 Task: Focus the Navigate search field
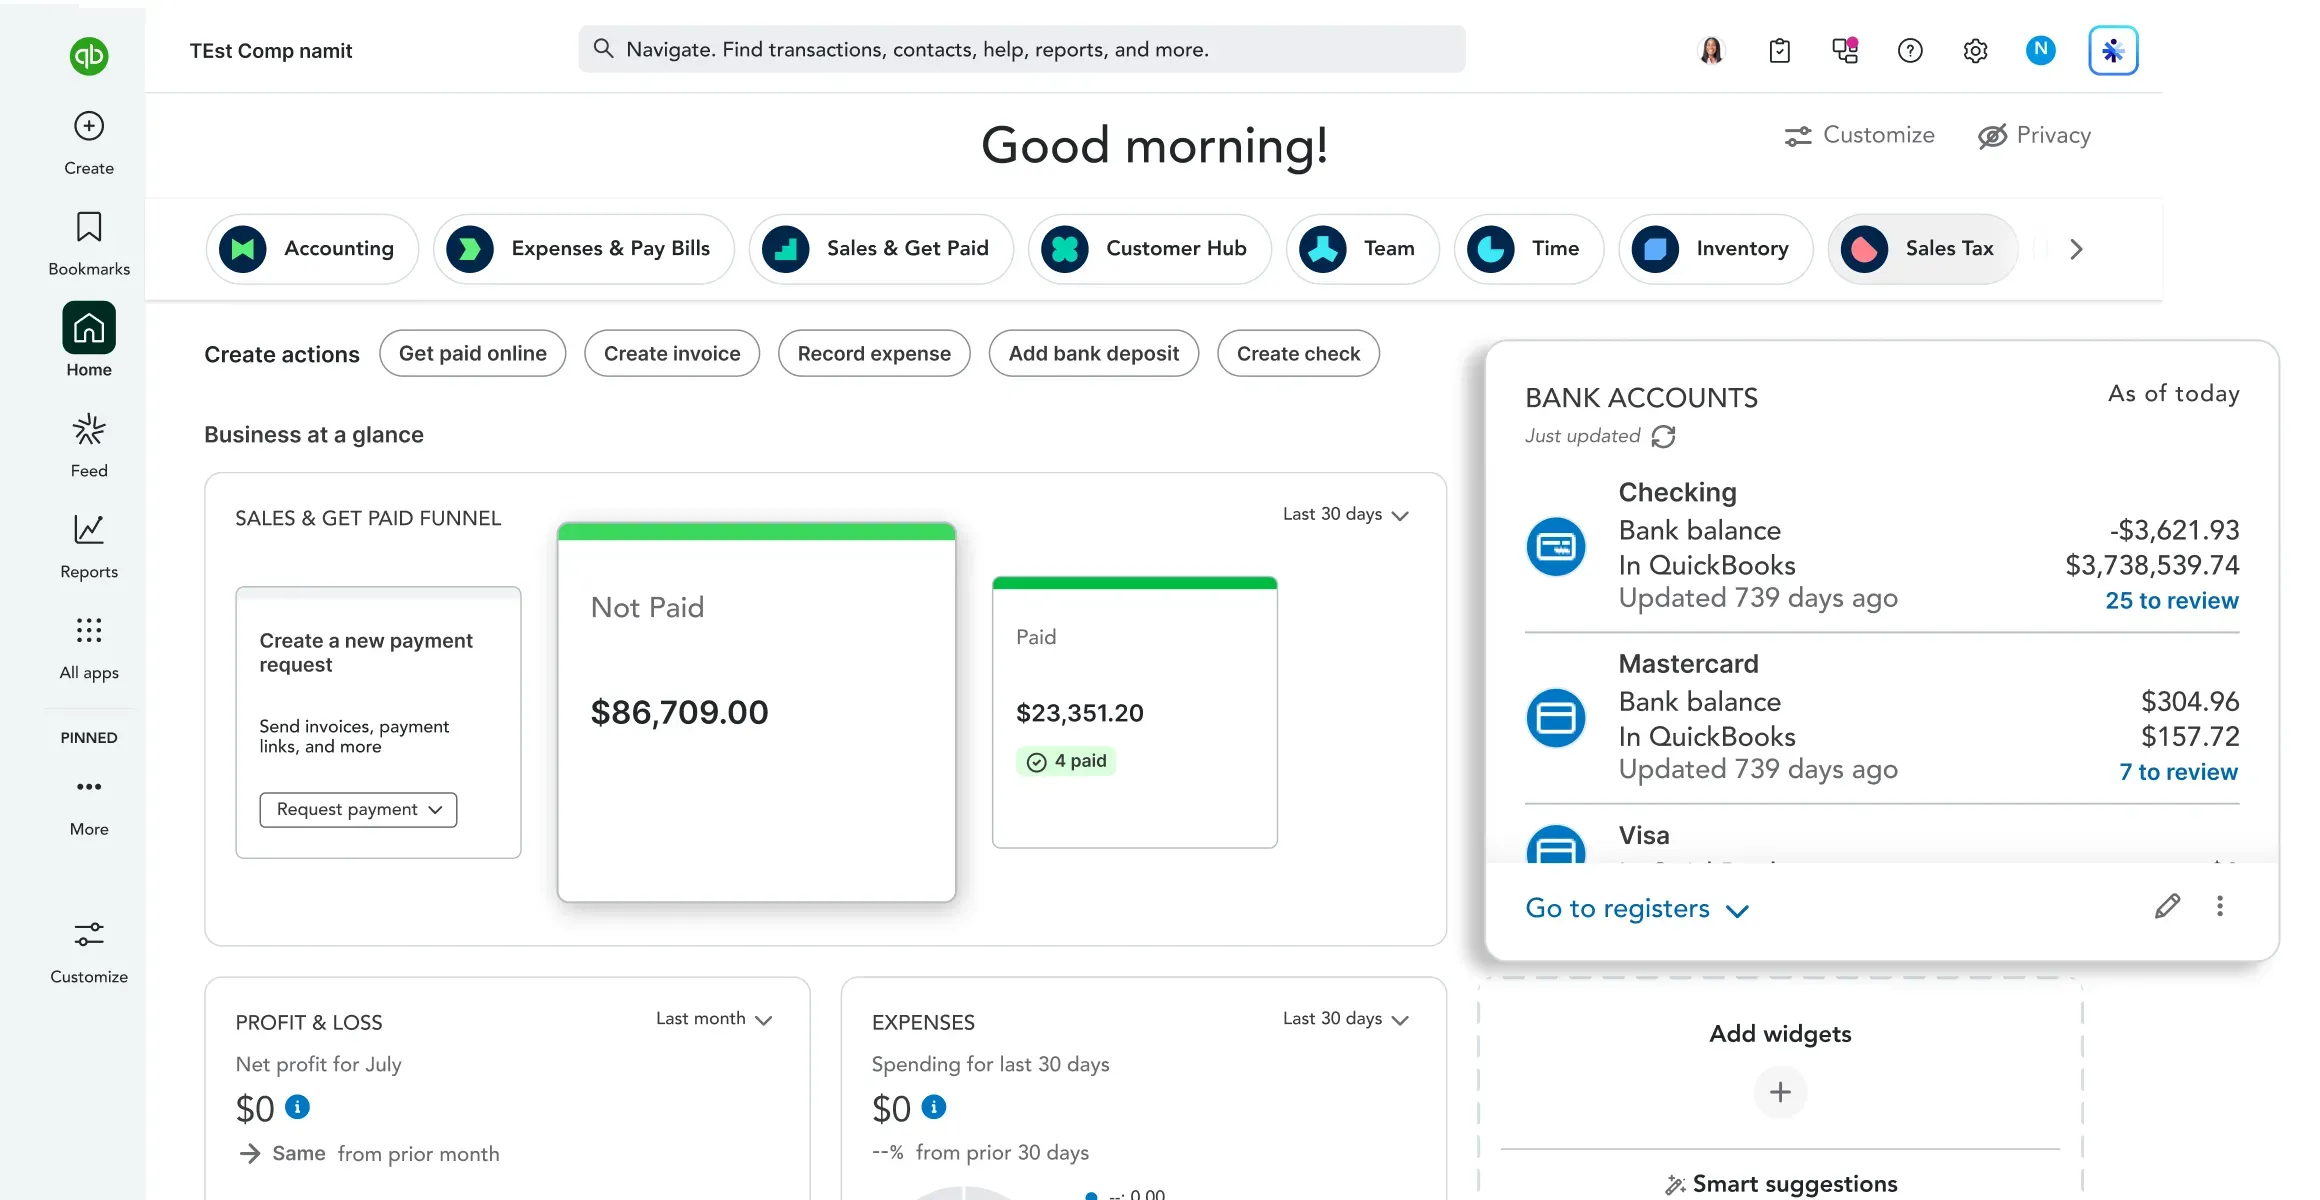(x=1022, y=49)
